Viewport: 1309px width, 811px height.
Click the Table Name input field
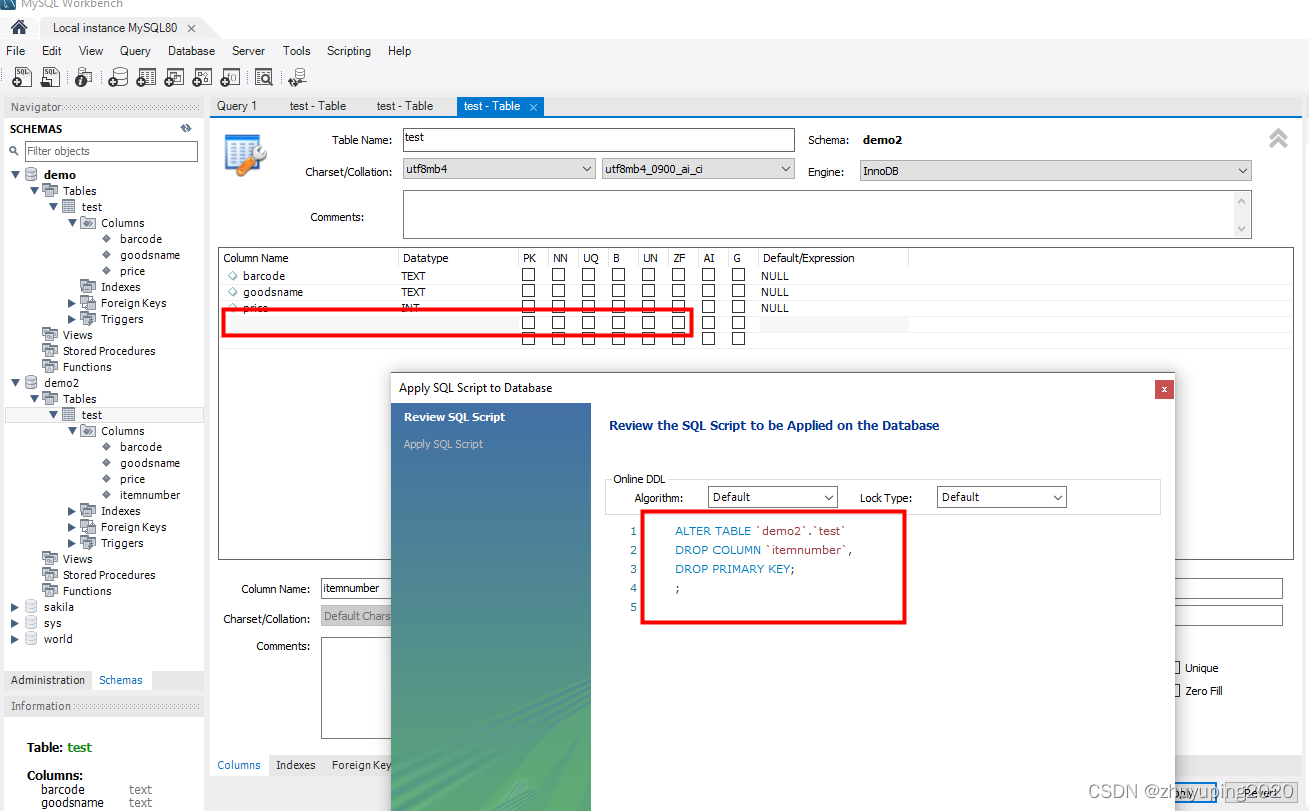[599, 139]
